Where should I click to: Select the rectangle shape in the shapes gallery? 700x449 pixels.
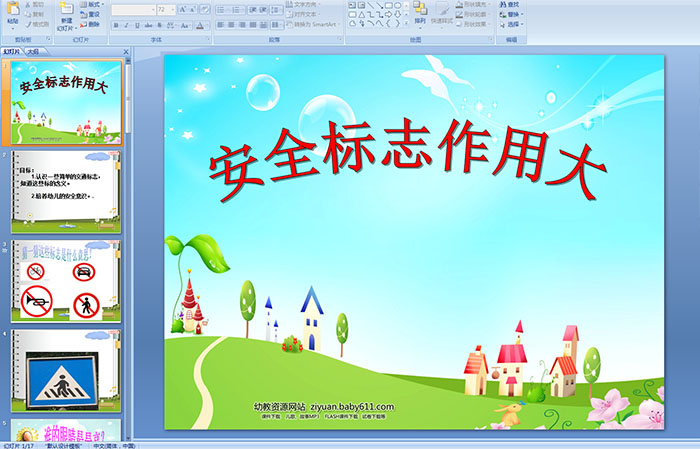pyautogui.click(x=389, y=5)
